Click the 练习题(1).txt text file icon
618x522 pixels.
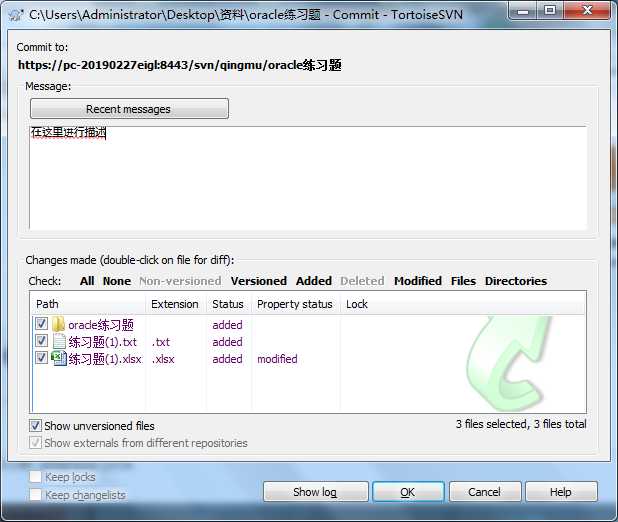click(59, 341)
